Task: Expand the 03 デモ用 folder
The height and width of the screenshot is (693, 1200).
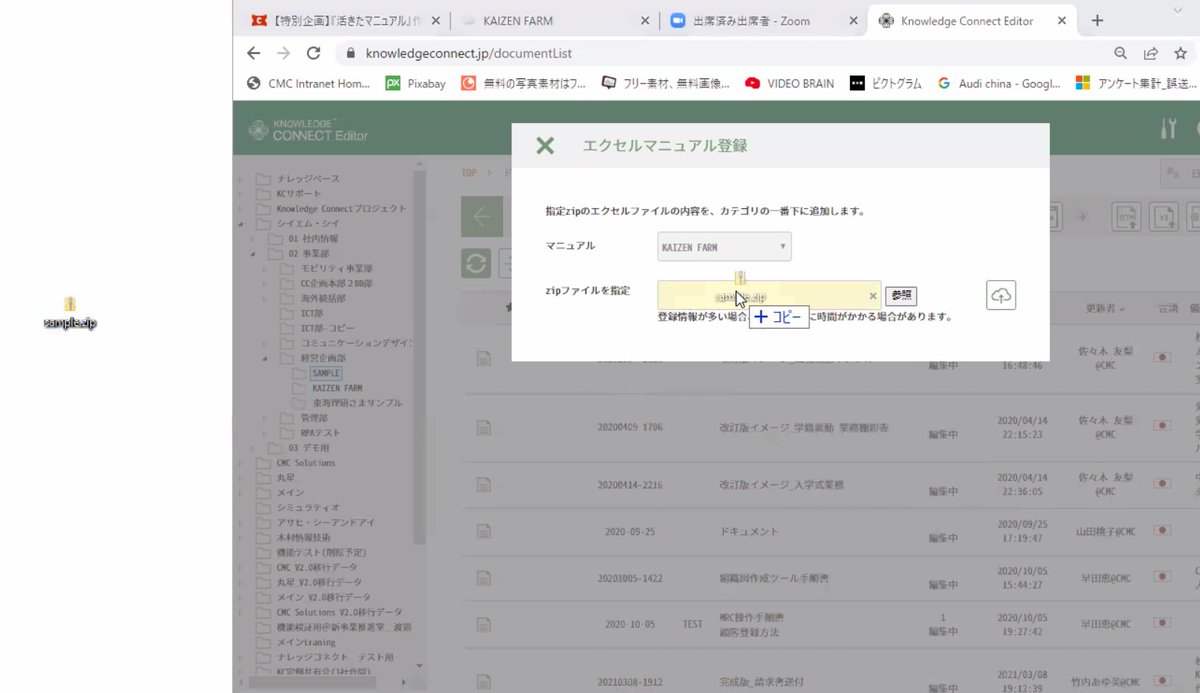Action: click(x=252, y=448)
